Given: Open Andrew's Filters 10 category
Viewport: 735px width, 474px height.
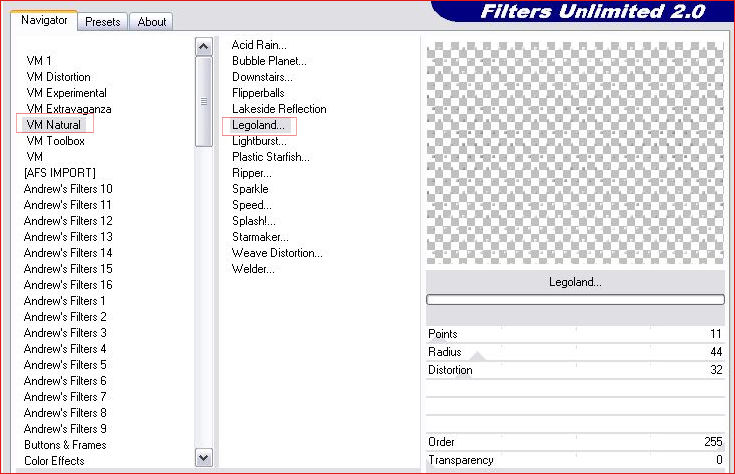Looking at the screenshot, I should click(68, 189).
